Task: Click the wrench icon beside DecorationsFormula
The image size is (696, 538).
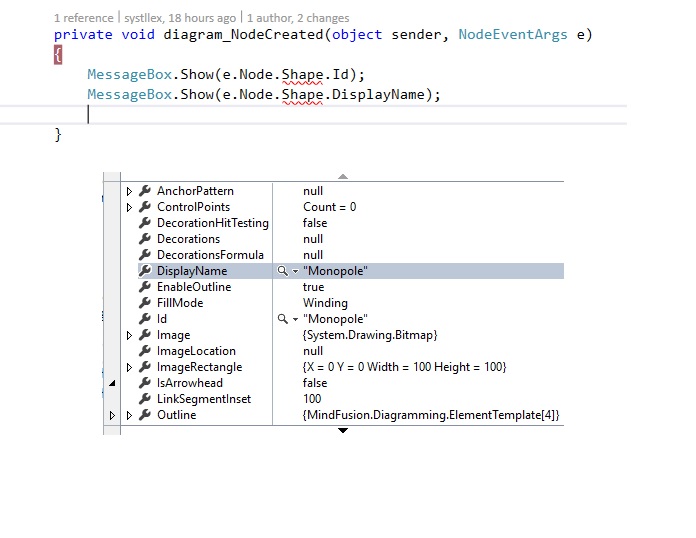Action: coord(145,255)
